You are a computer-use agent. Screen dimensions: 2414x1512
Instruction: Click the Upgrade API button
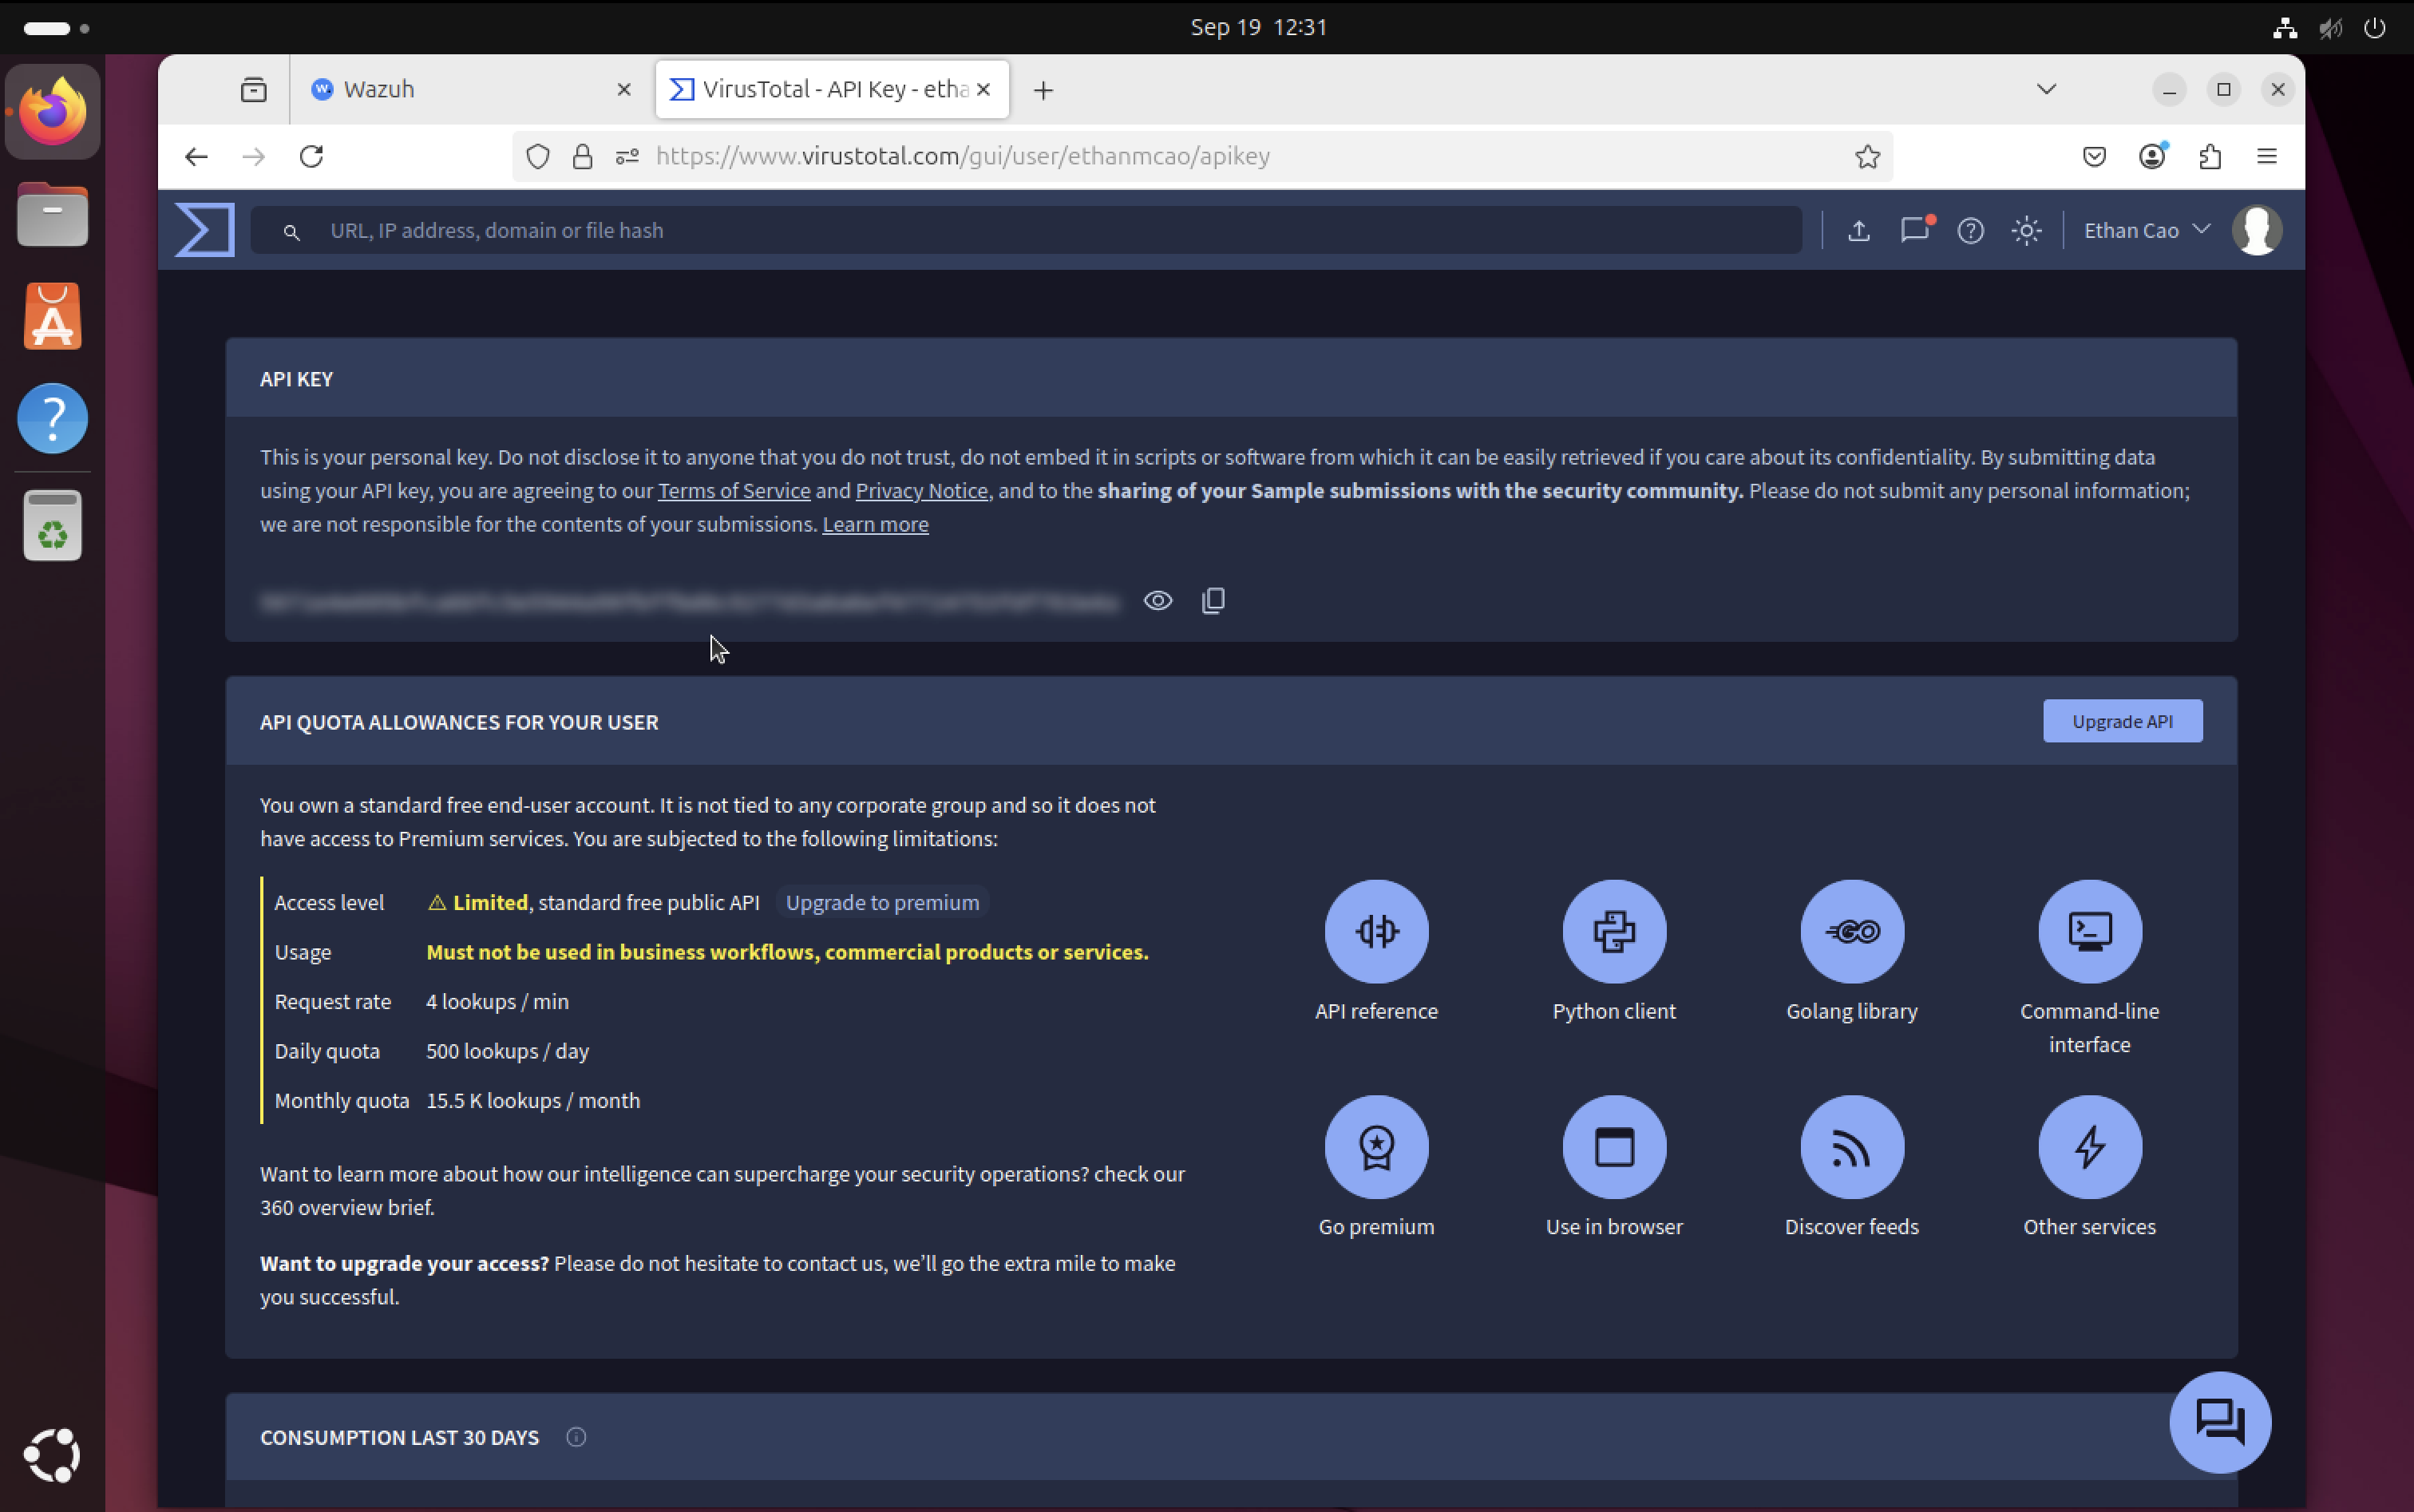click(x=2121, y=721)
